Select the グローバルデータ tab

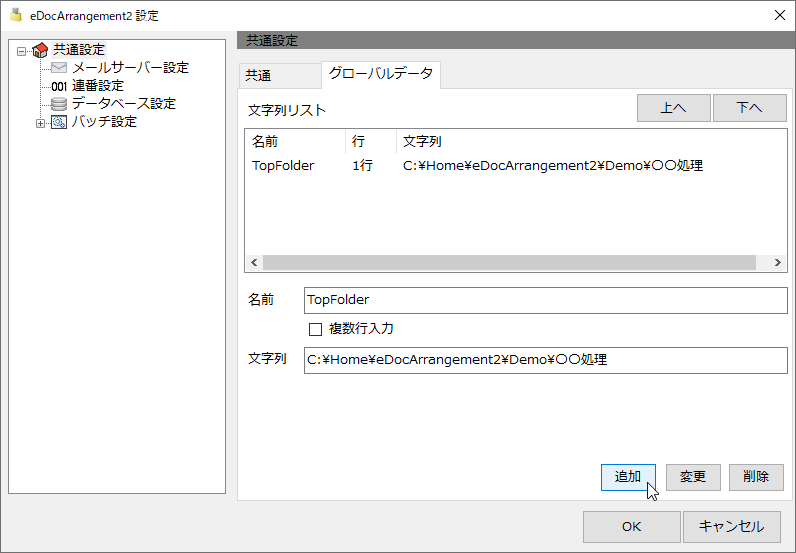point(381,74)
